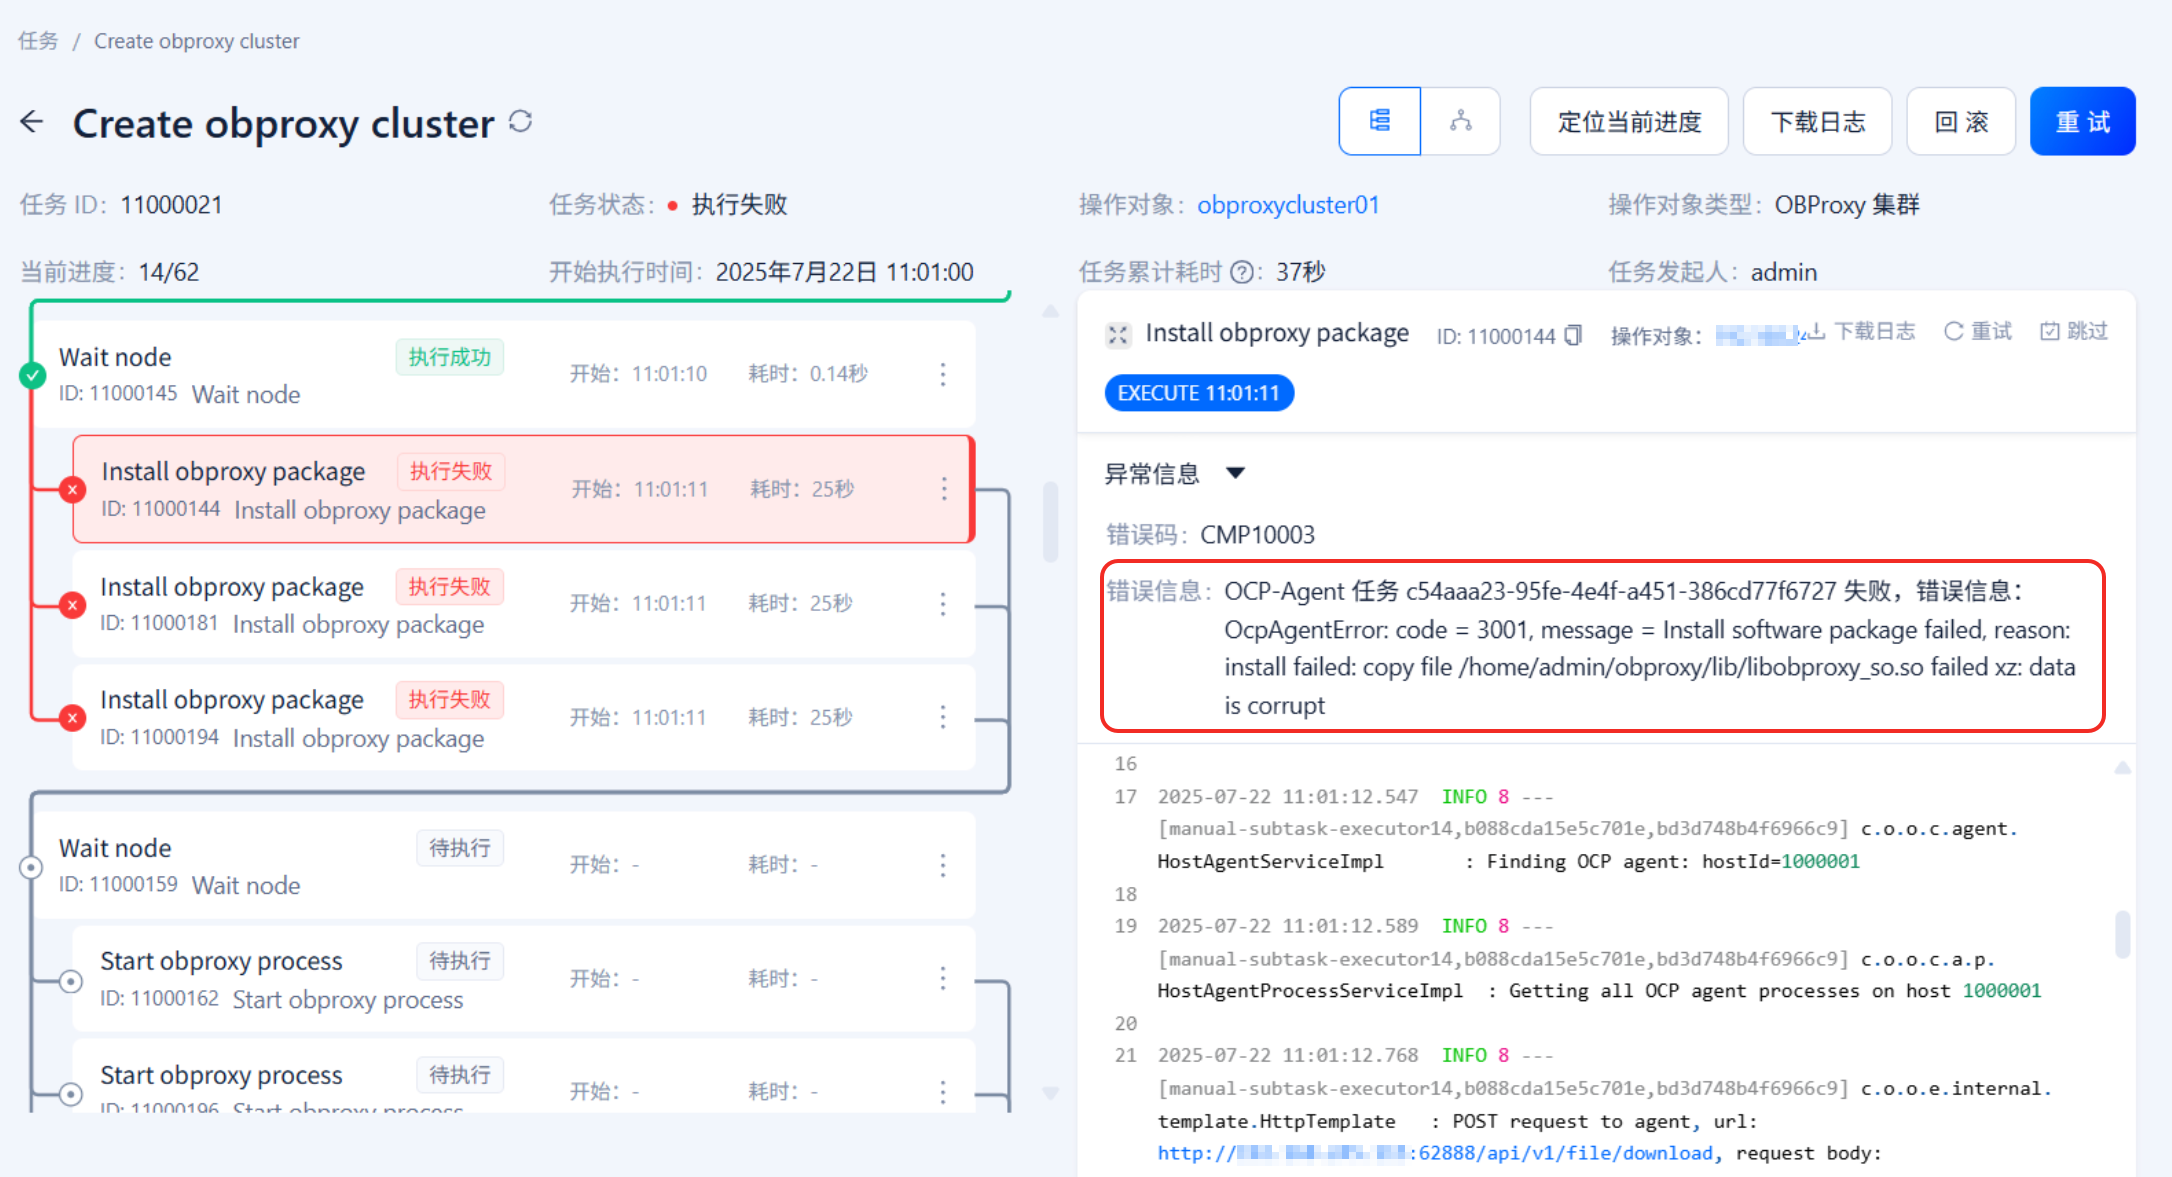The image size is (2172, 1177).
Task: Click the log panel scroll-to-top arrow
Action: (x=2122, y=768)
